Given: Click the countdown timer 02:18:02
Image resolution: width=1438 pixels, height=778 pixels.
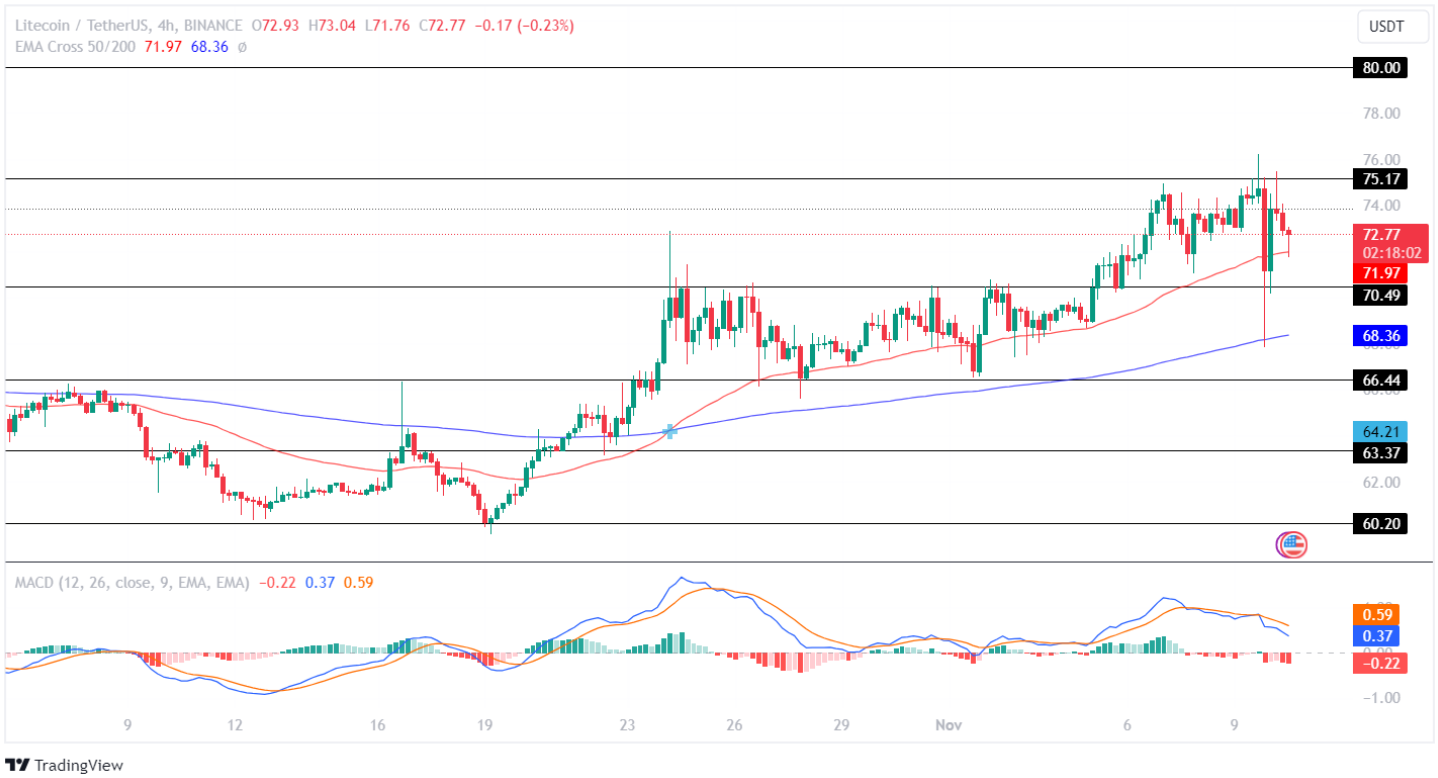Looking at the screenshot, I should 1390,251.
